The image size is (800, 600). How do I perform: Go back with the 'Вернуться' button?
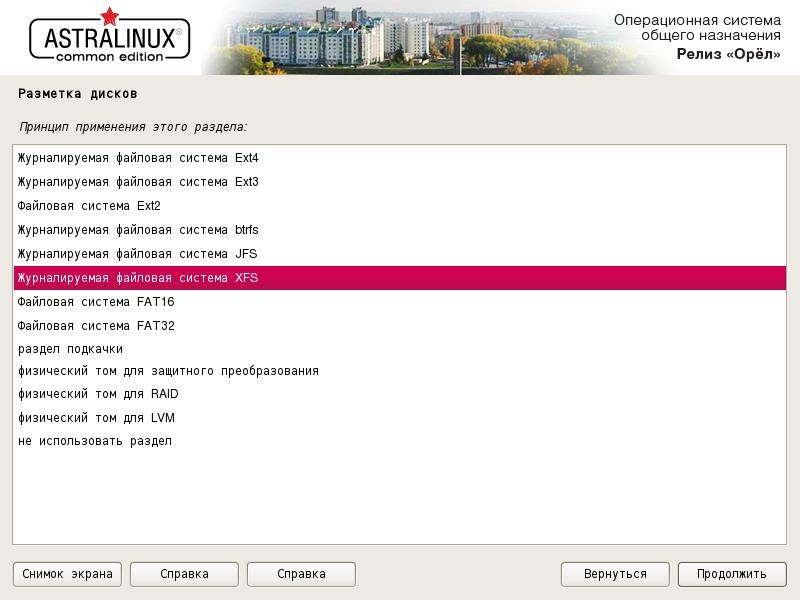[x=616, y=574]
